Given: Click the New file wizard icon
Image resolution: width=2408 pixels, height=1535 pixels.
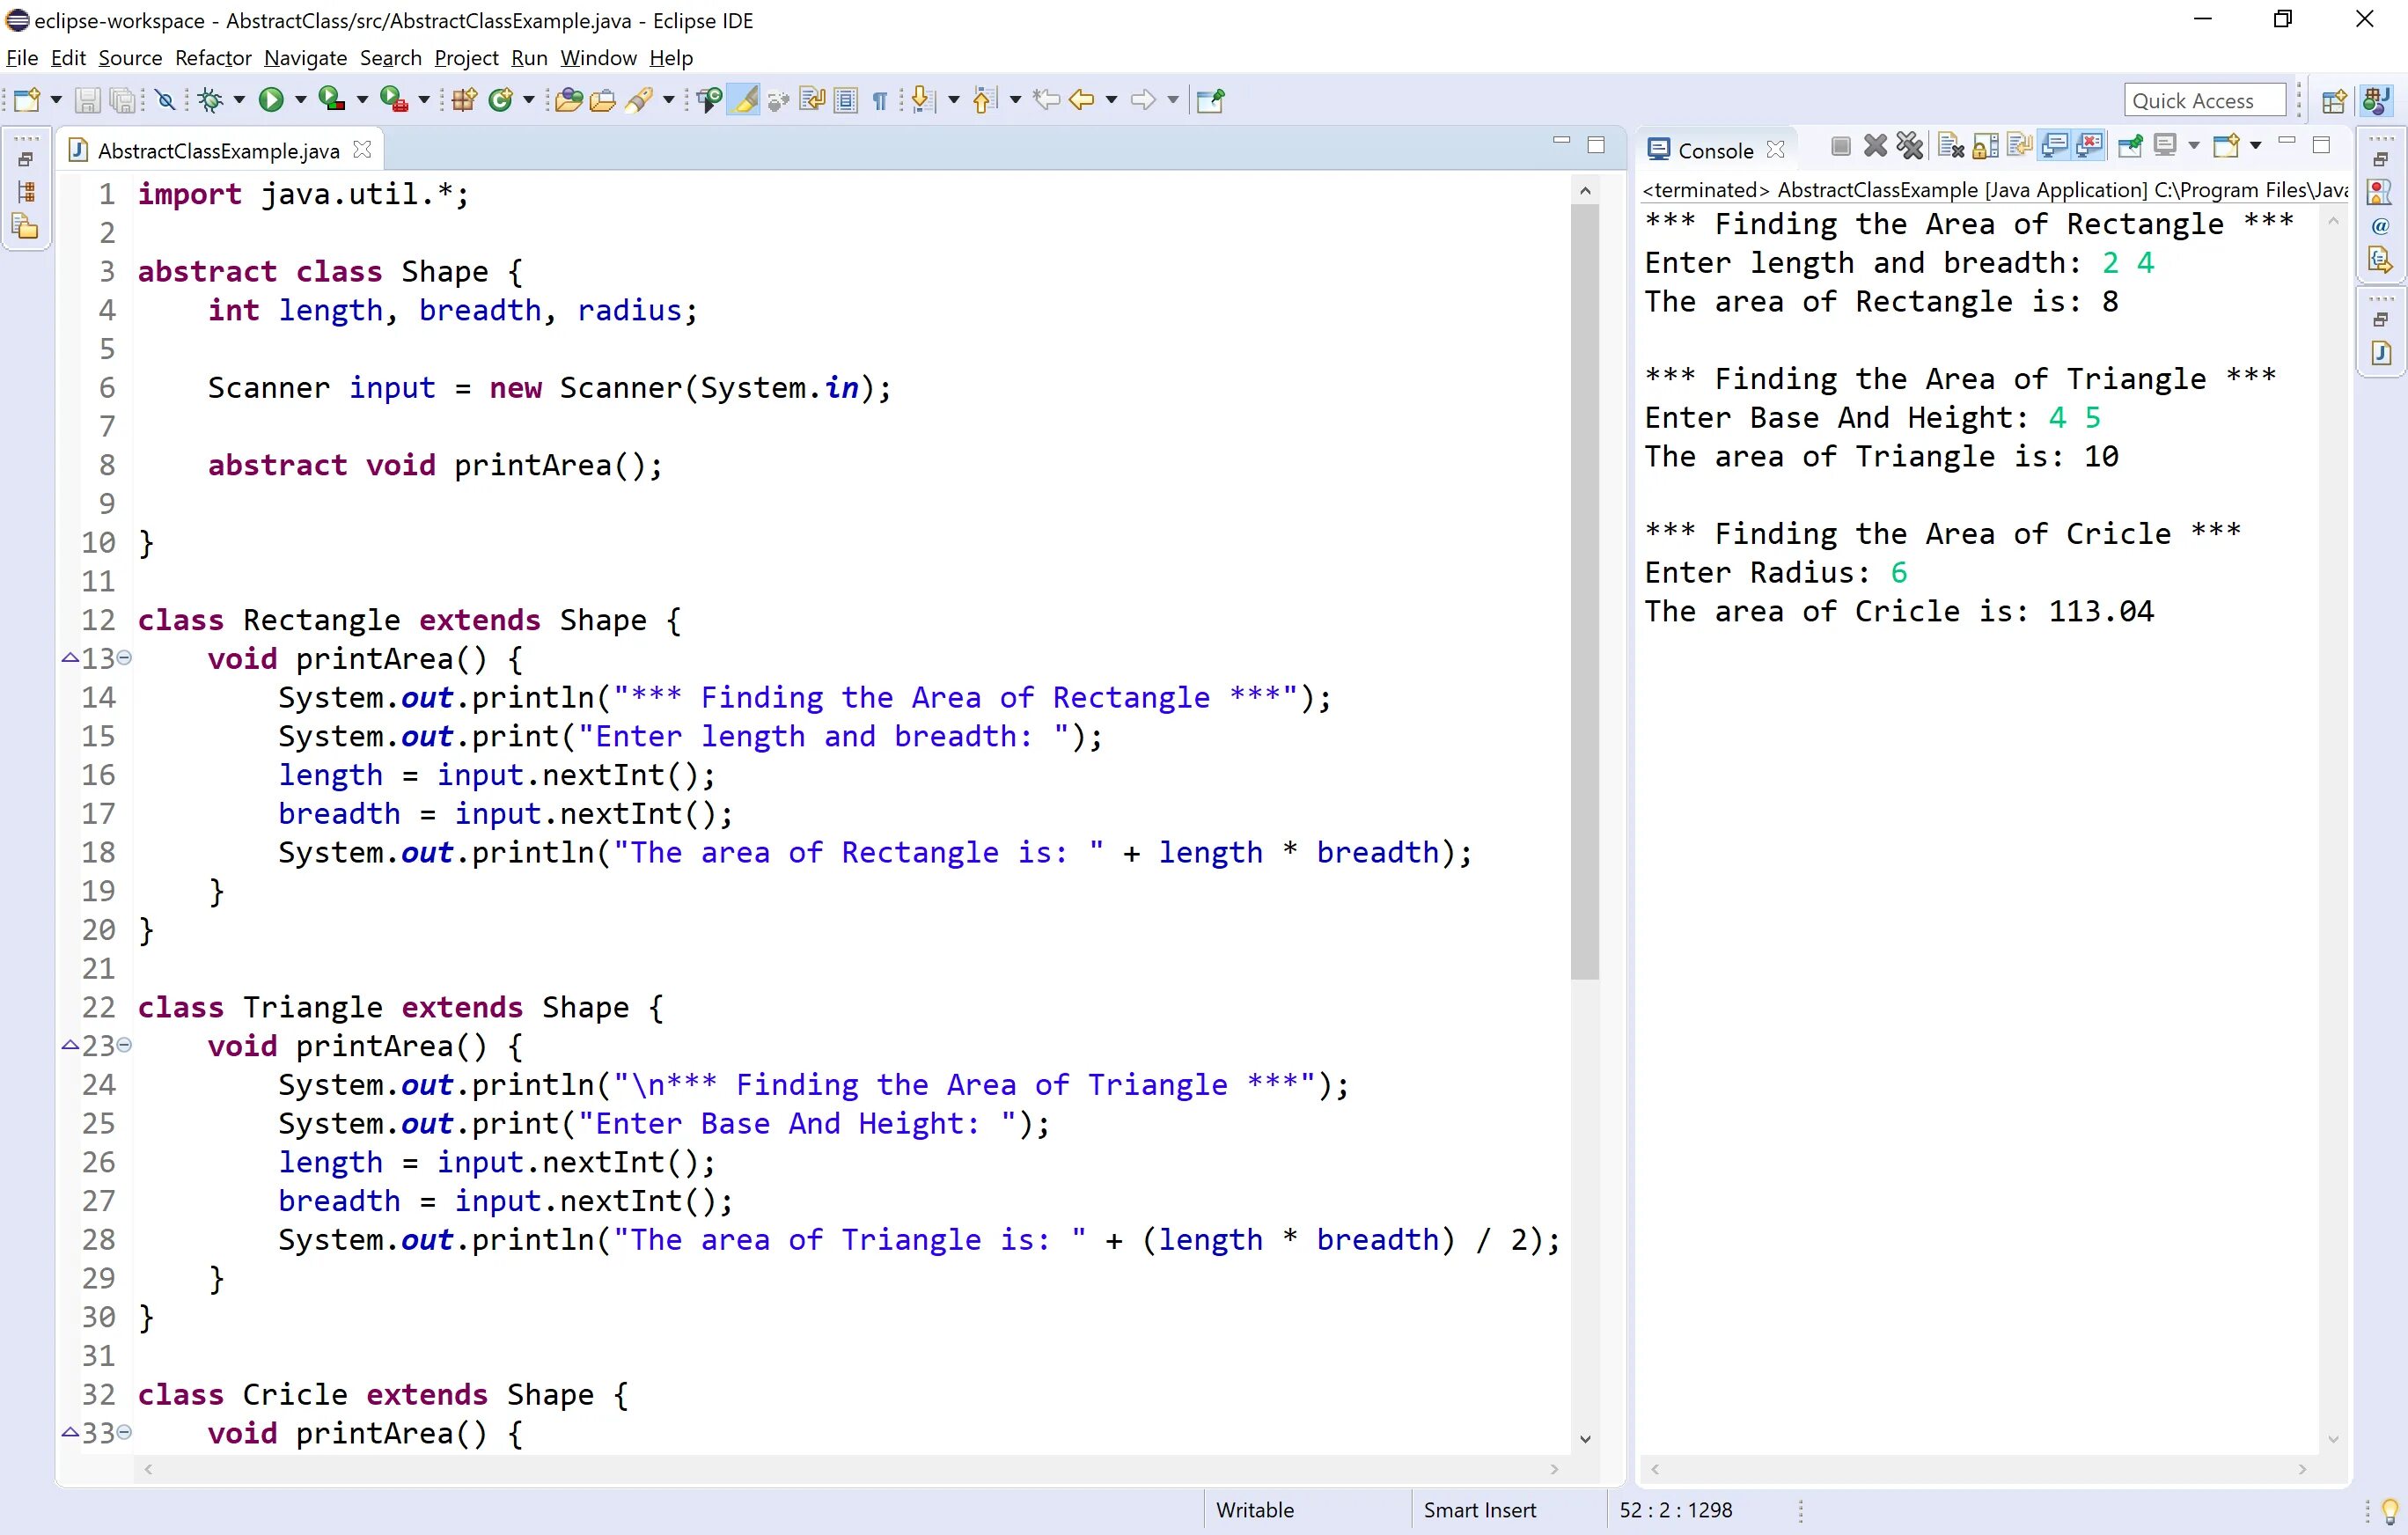Looking at the screenshot, I should point(27,100).
